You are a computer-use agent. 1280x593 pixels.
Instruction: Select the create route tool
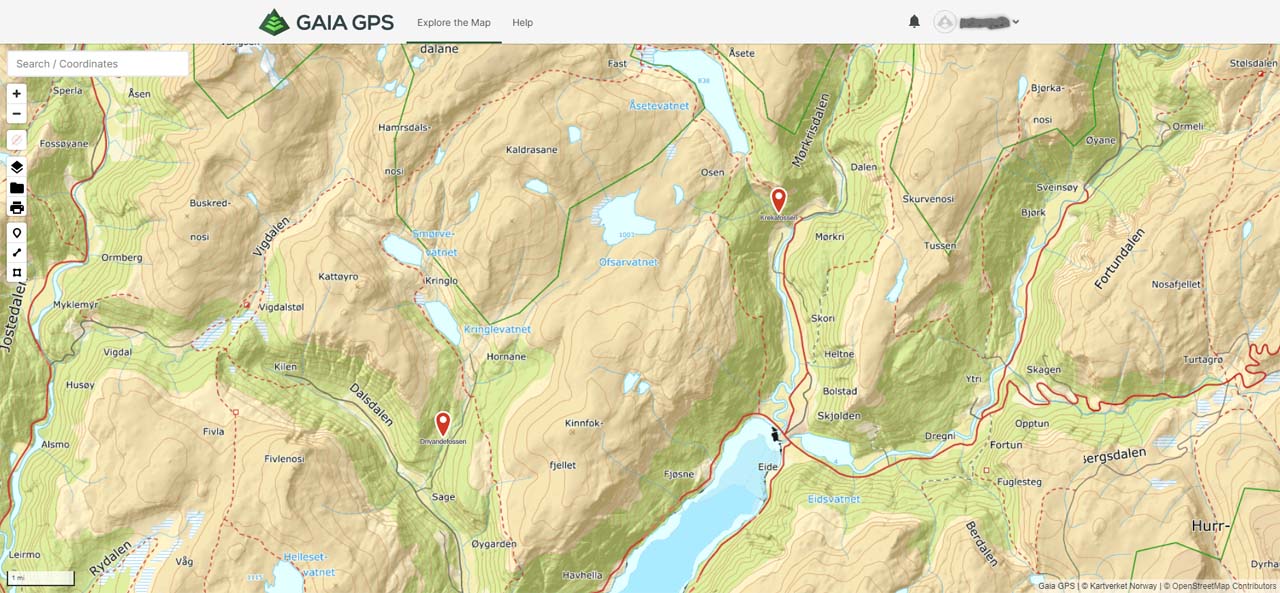17,253
